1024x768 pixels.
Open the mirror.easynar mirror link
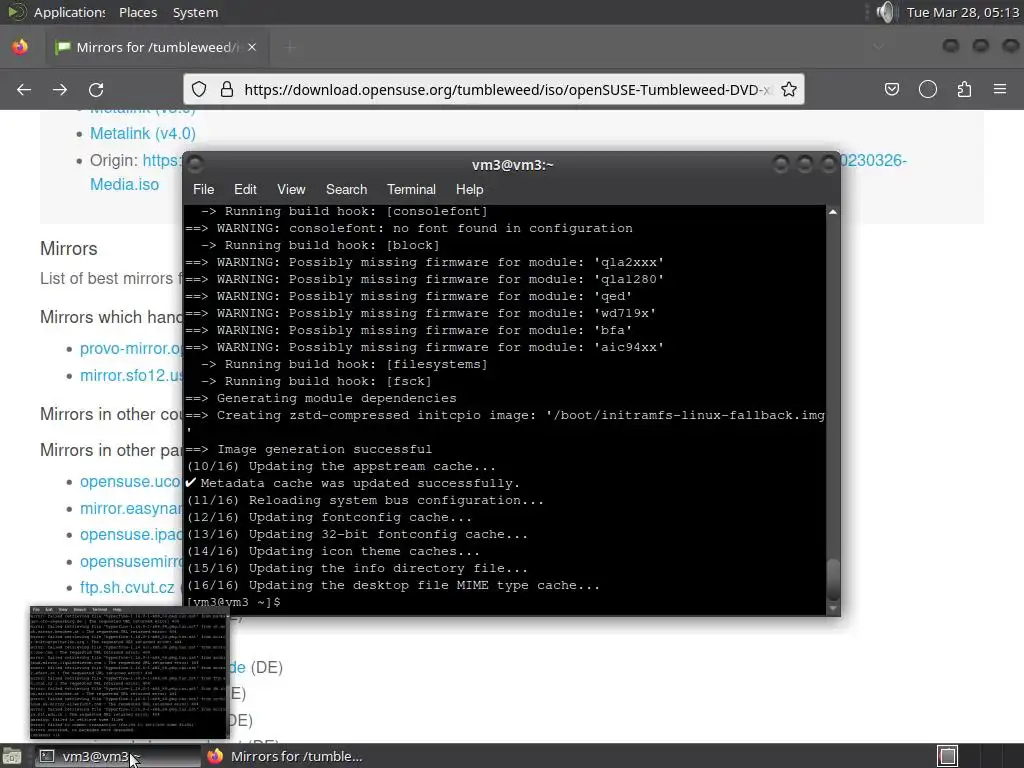(131, 508)
